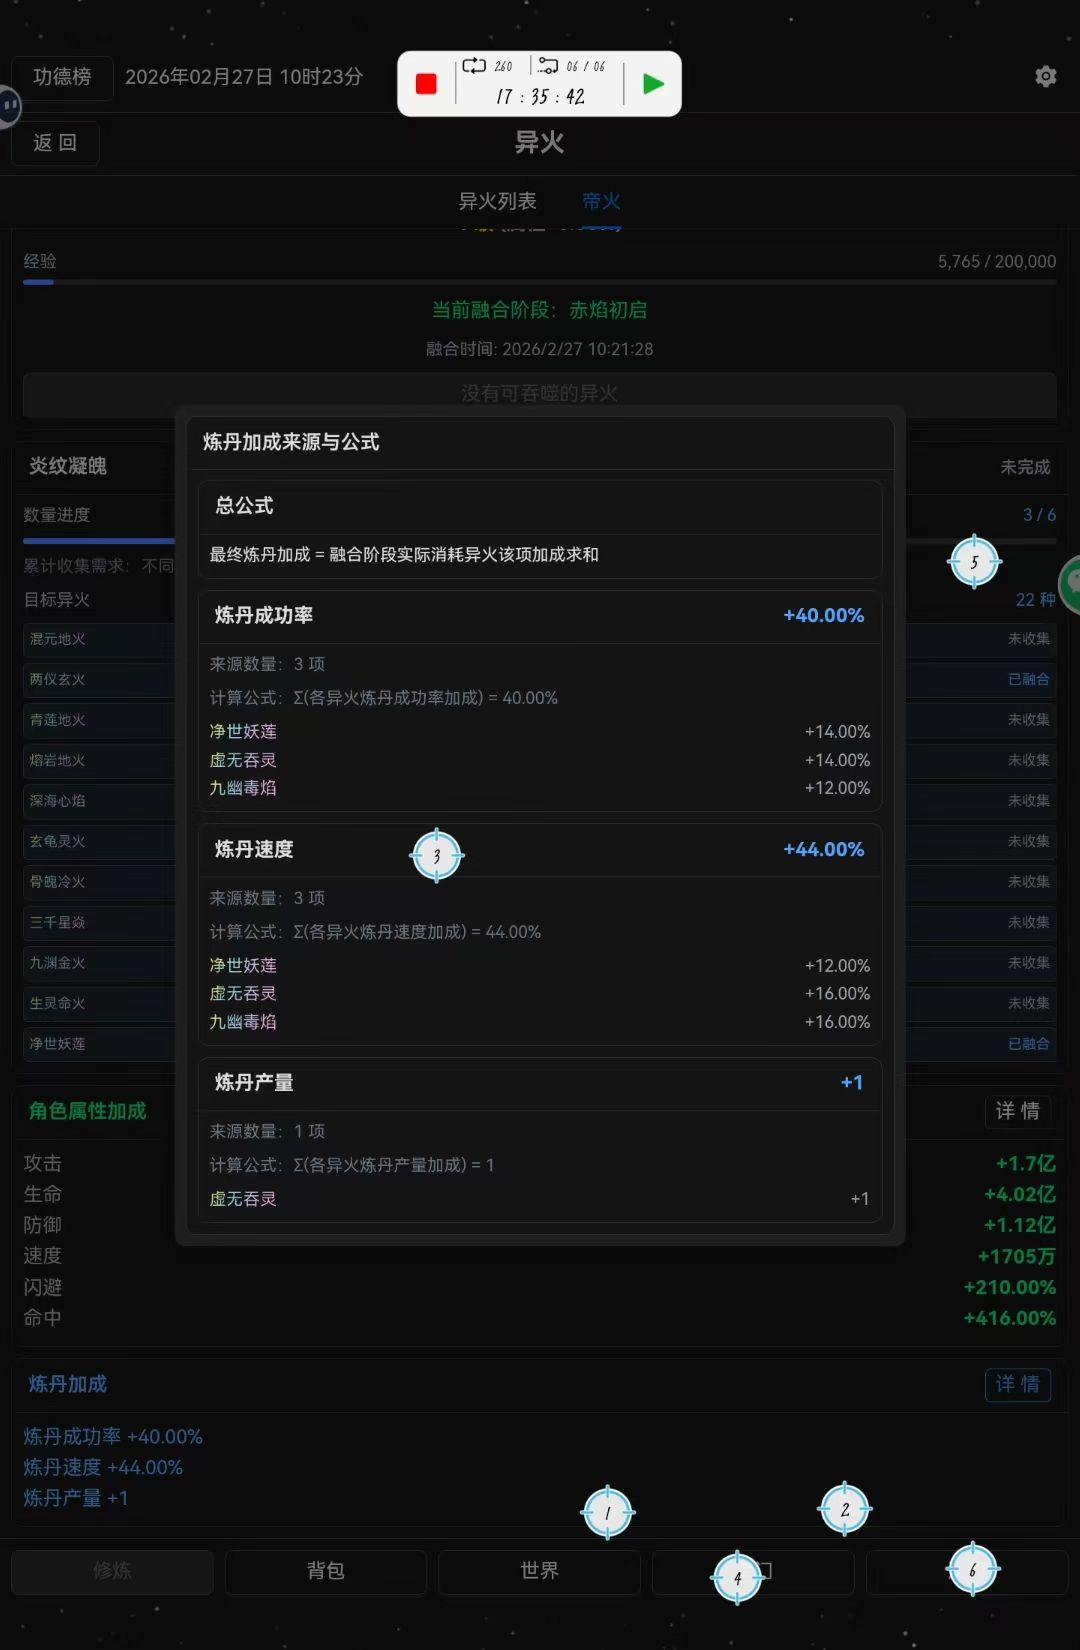The width and height of the screenshot is (1080, 1650).
Task: Tap the 炼丹产量 section header in popup
Action: 254,1083
